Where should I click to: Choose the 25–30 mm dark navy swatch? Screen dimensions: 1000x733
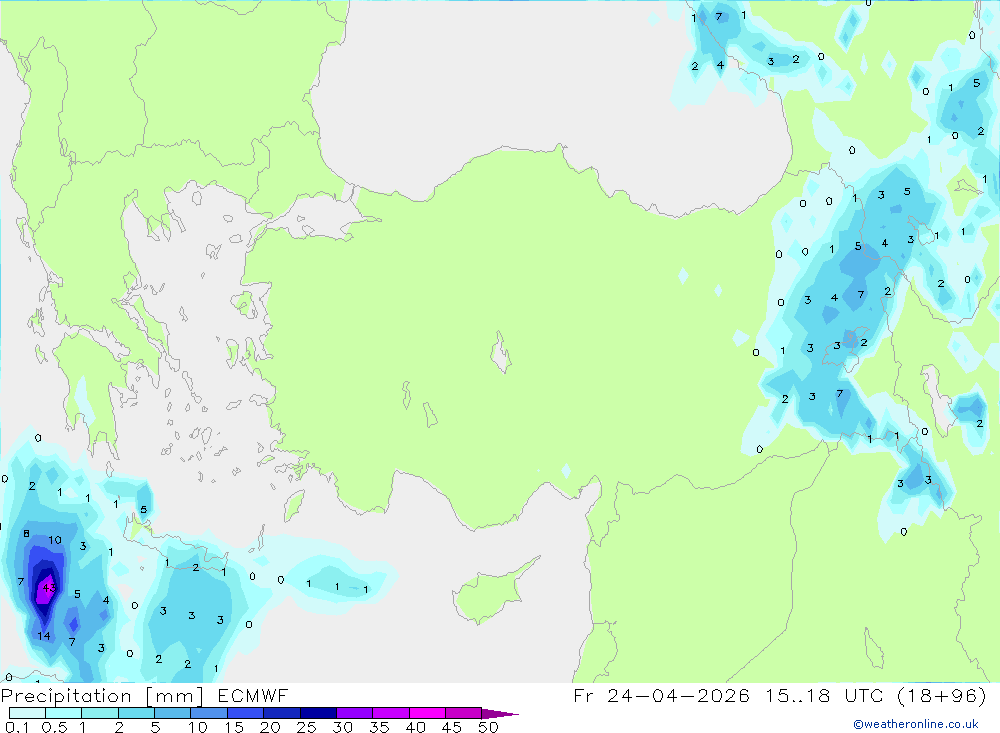(x=318, y=713)
